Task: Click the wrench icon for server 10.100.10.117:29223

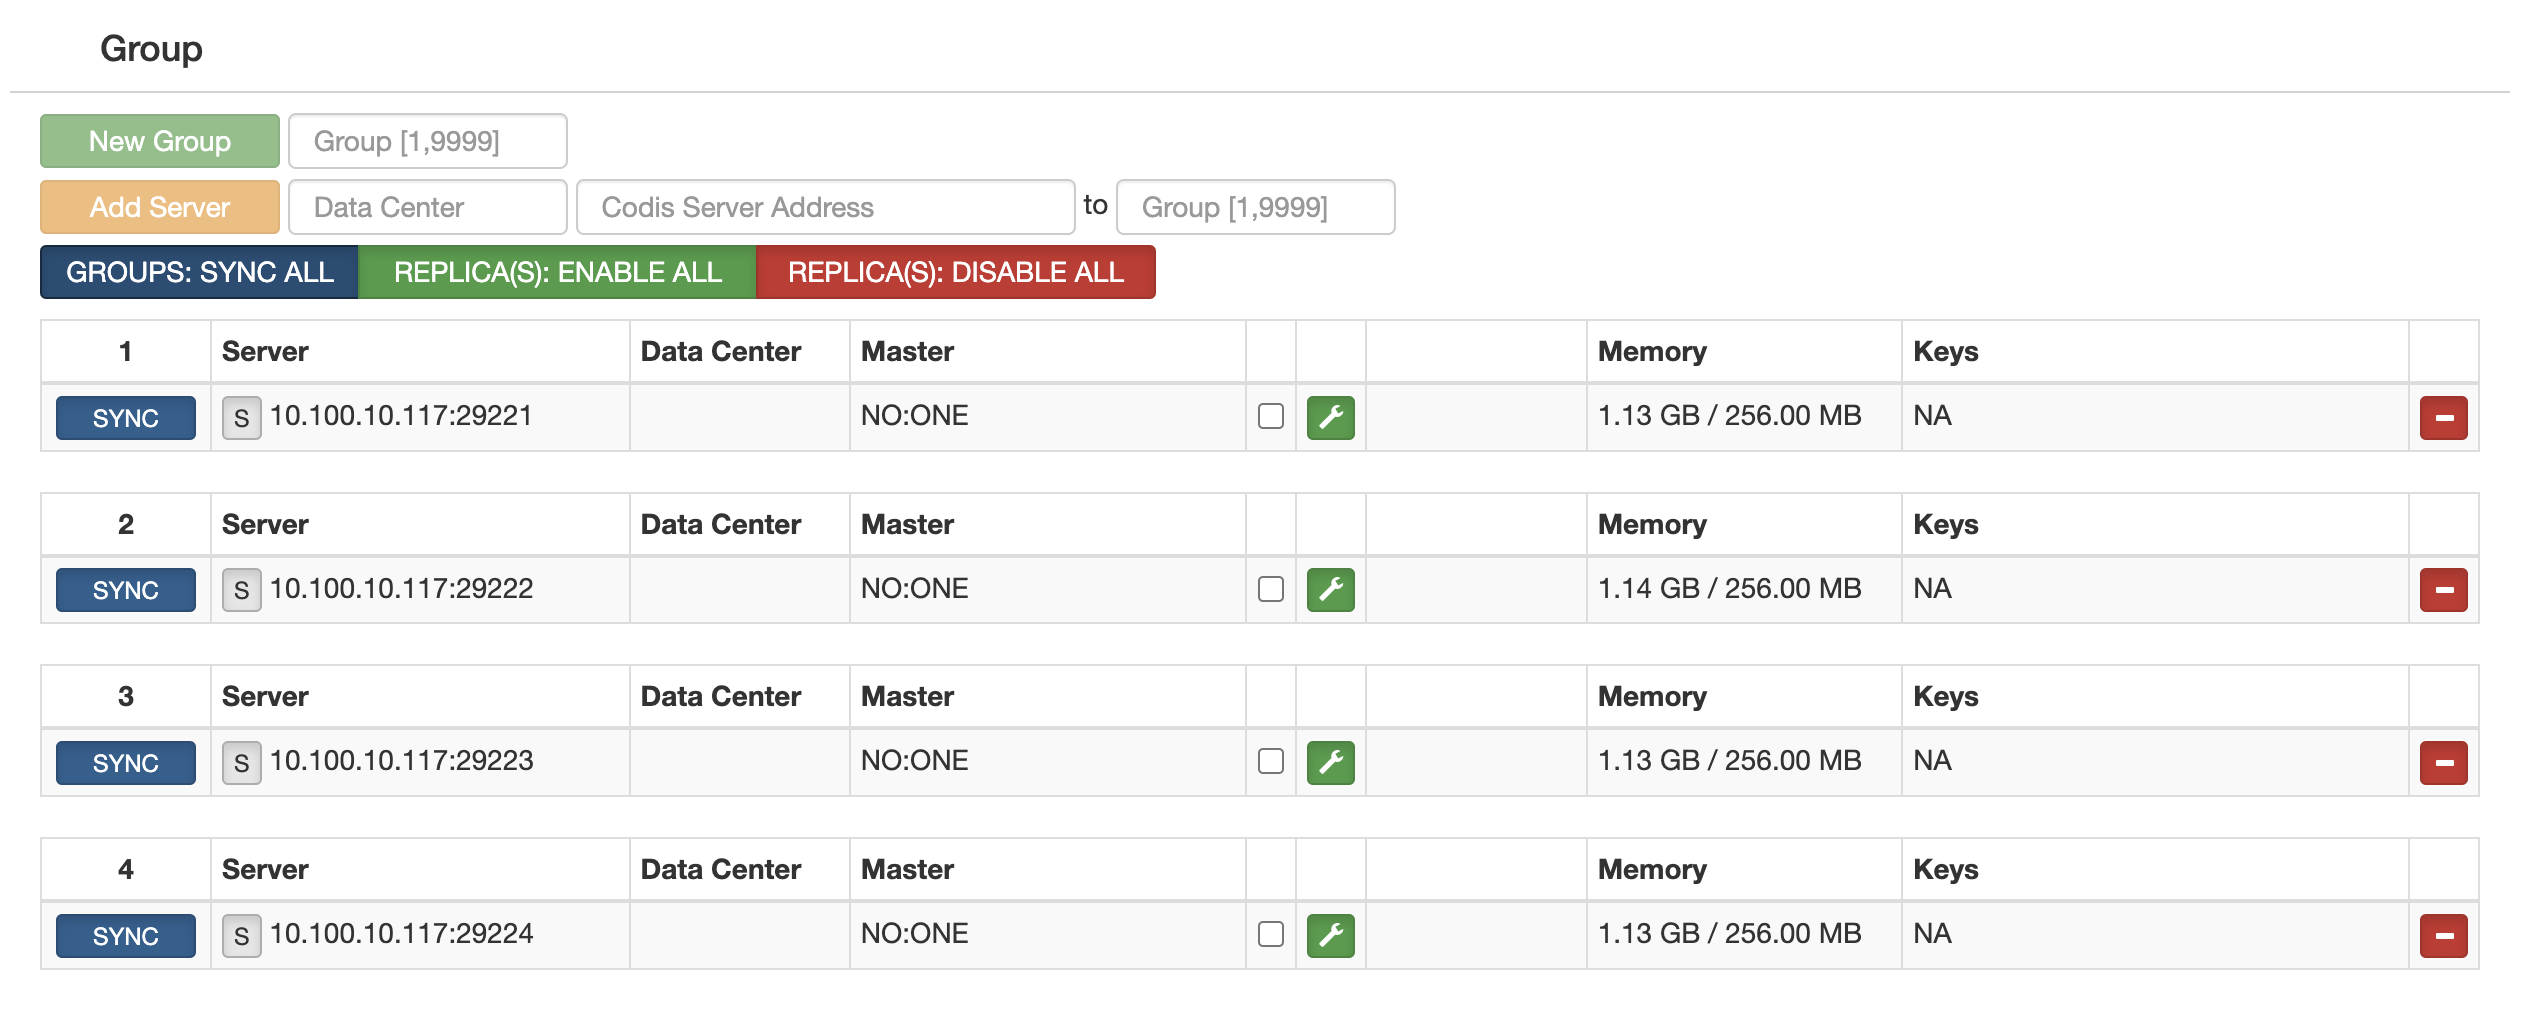Action: pyautogui.click(x=1330, y=762)
